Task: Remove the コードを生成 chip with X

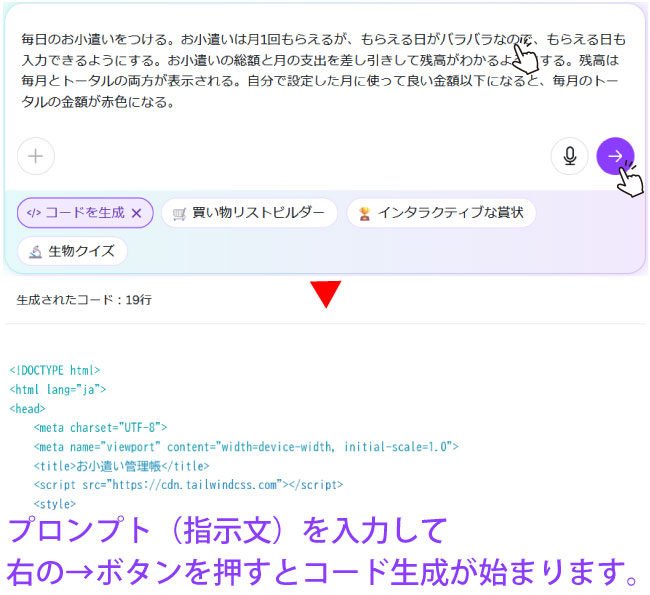Action: (136, 213)
